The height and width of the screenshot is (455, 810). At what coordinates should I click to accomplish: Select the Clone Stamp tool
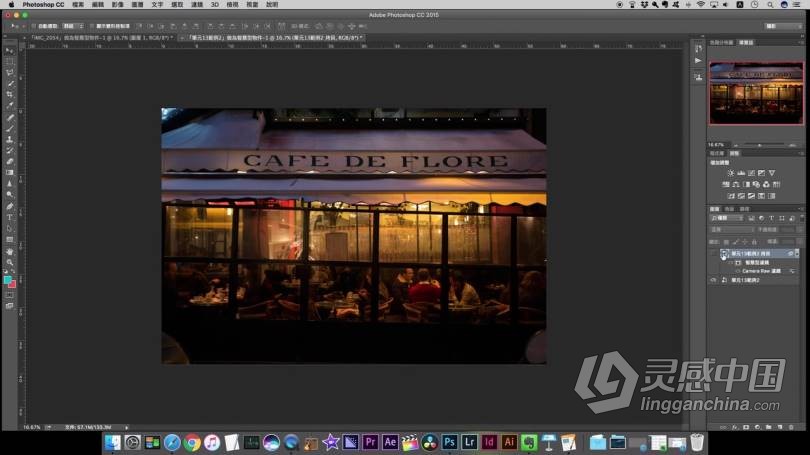[9, 139]
